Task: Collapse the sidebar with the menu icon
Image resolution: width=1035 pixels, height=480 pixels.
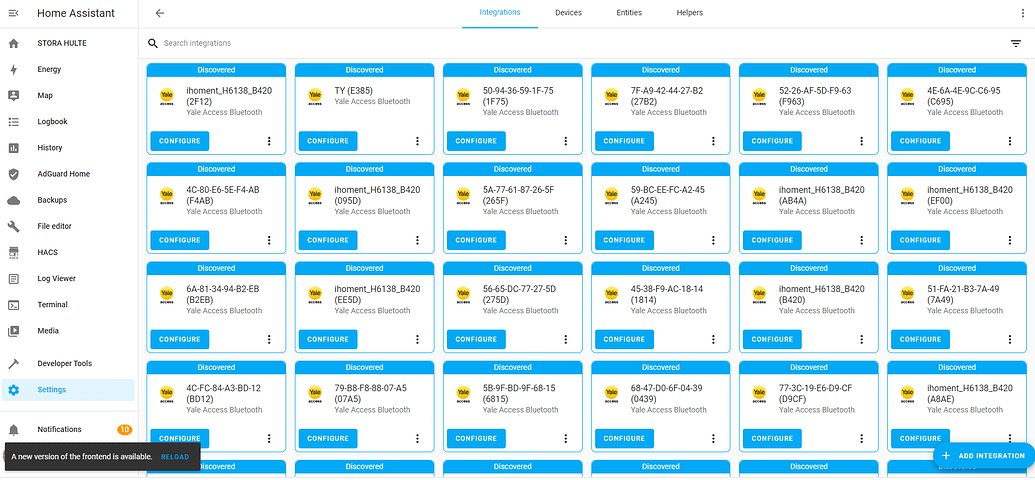Action: pos(13,13)
